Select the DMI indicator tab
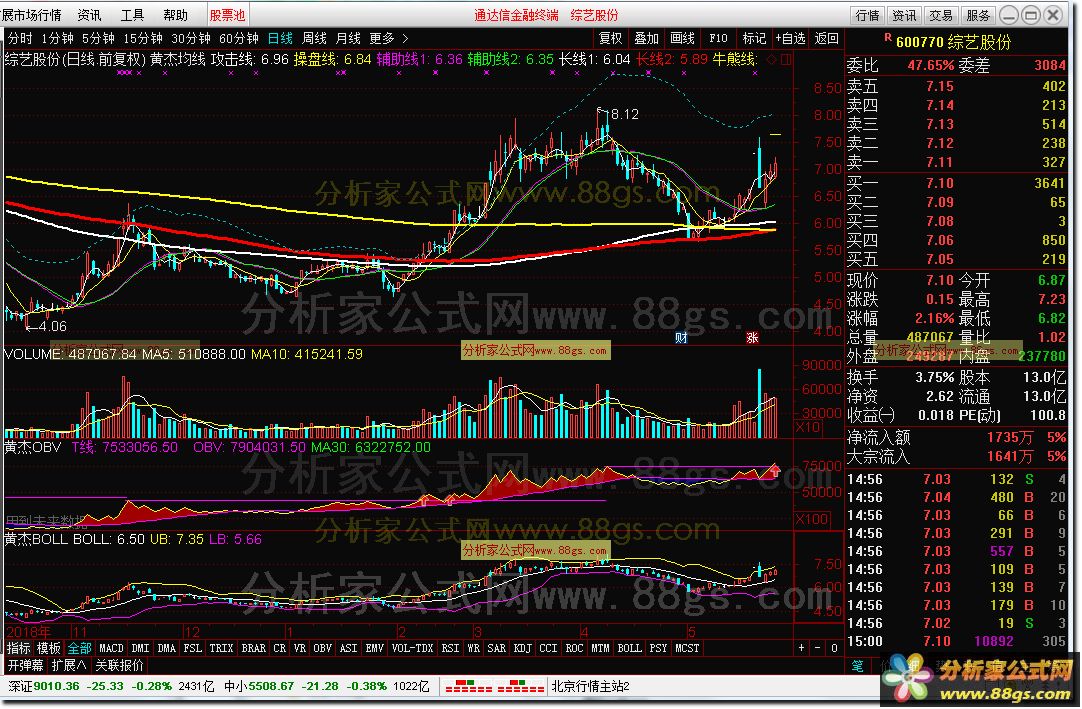Screen dimensions: 1082x709 [x=140, y=648]
